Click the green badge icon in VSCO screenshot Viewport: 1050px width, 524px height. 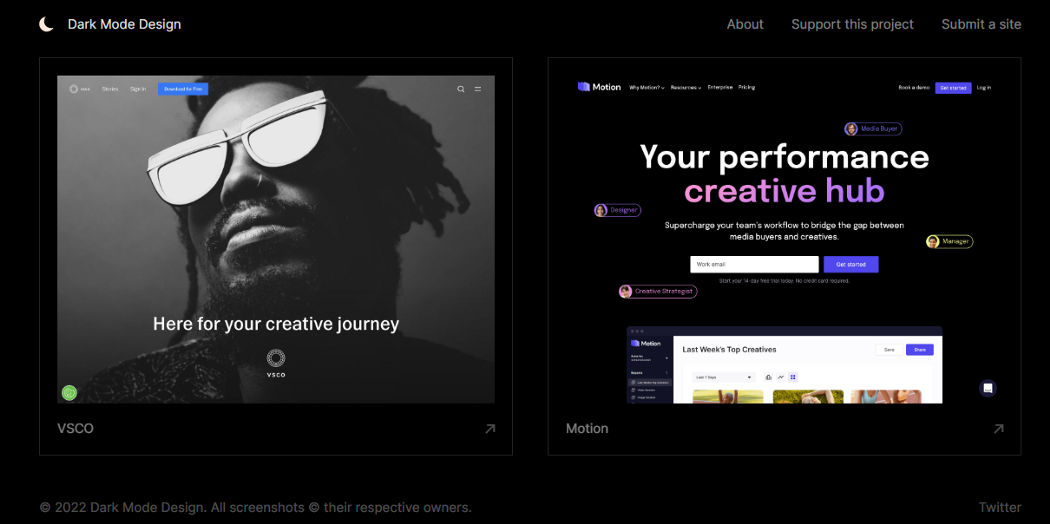pyautogui.click(x=69, y=393)
